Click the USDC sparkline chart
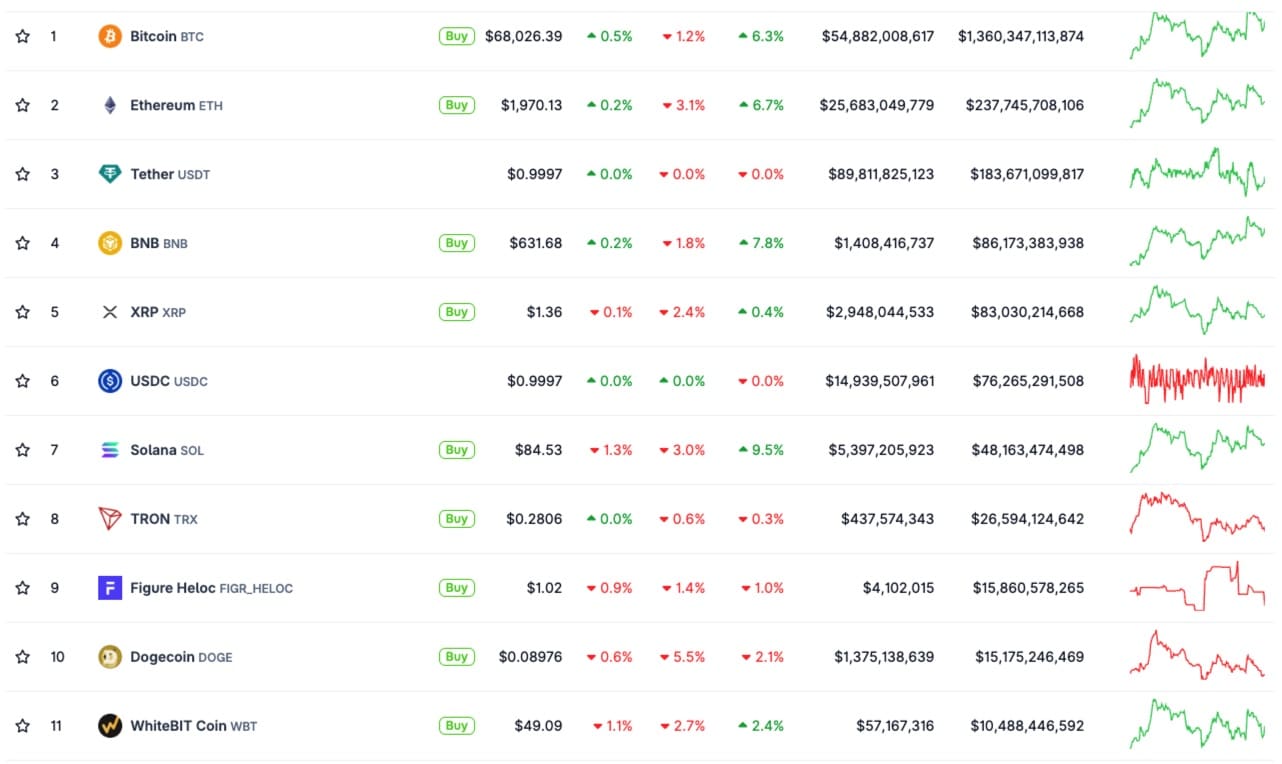This screenshot has width=1282, height=764. (1197, 380)
